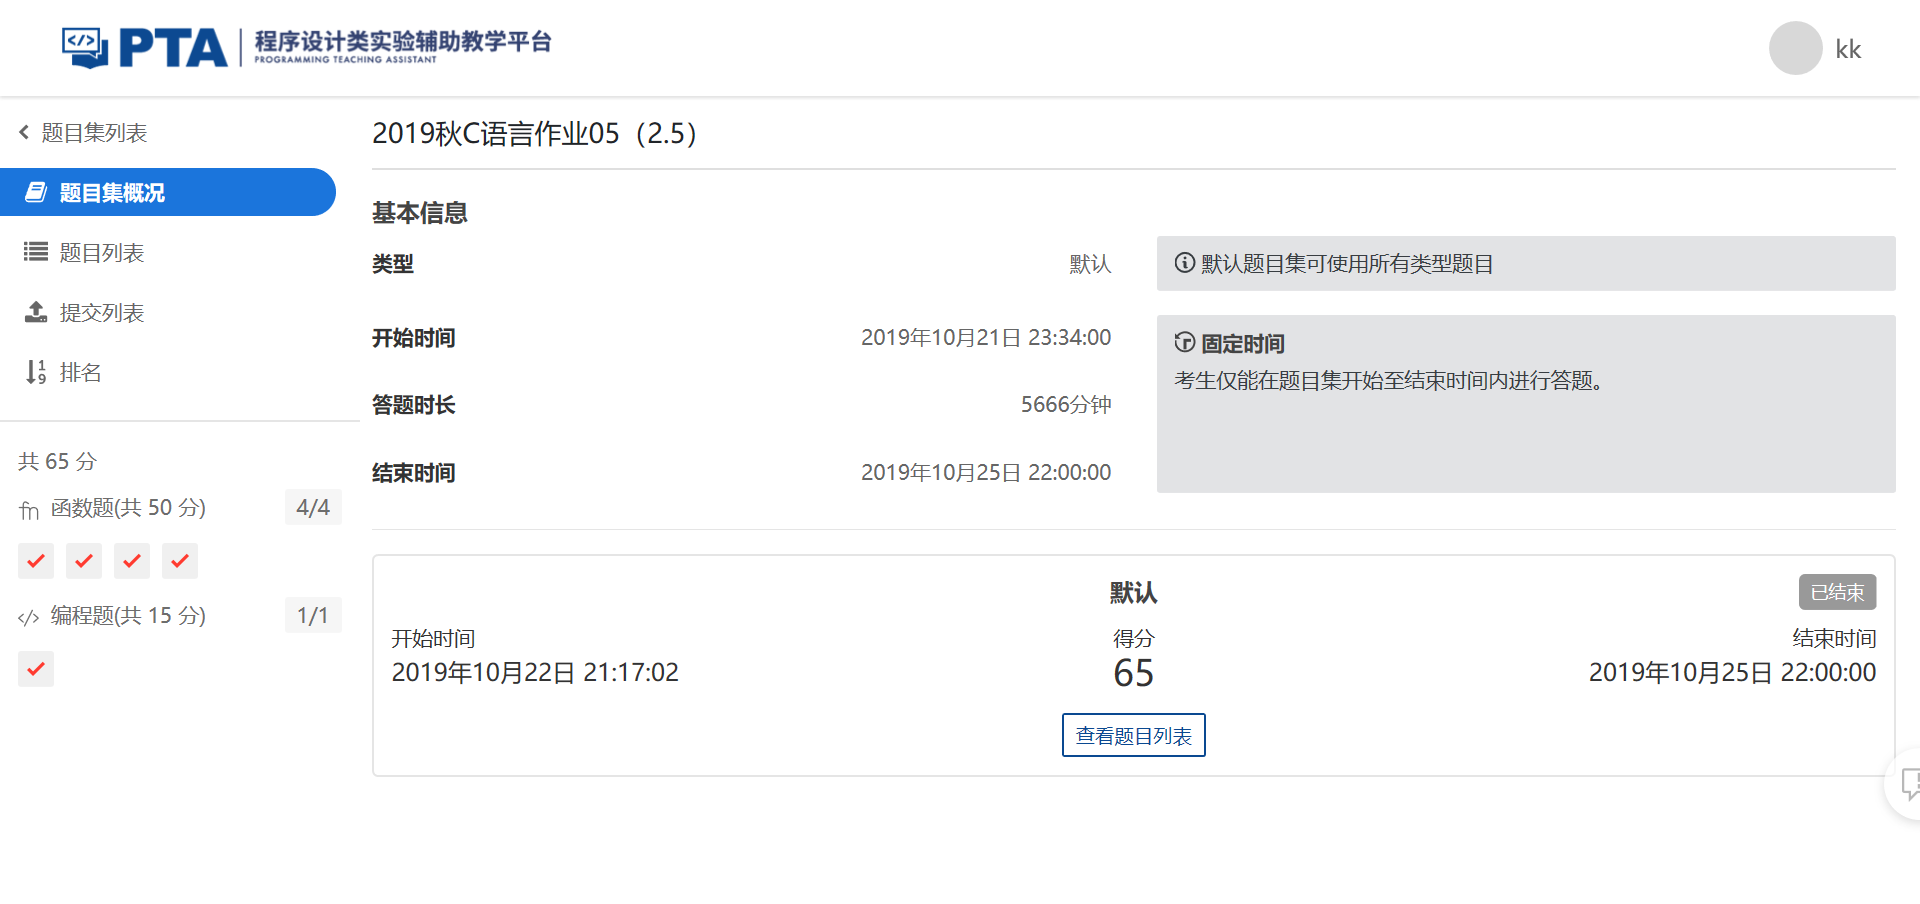
Task: Click the kk username text
Action: [x=1848, y=50]
